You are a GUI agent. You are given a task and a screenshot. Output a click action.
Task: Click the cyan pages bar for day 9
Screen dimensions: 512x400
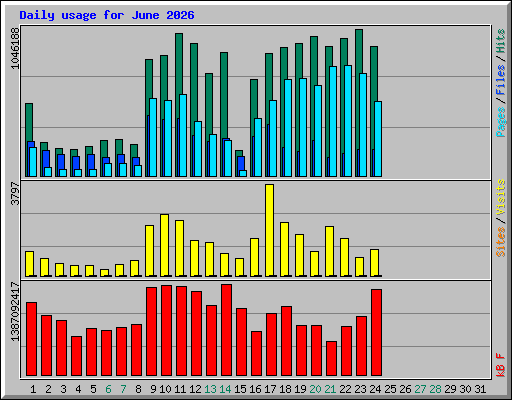153,137
